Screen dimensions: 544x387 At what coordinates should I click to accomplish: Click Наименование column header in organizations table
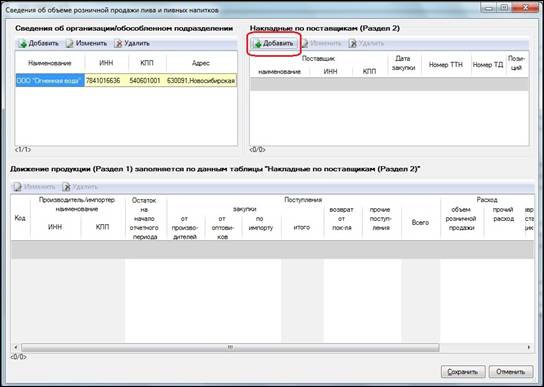click(x=50, y=63)
